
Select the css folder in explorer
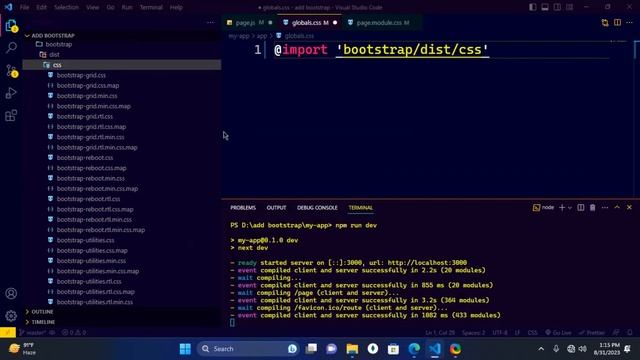[122, 65]
